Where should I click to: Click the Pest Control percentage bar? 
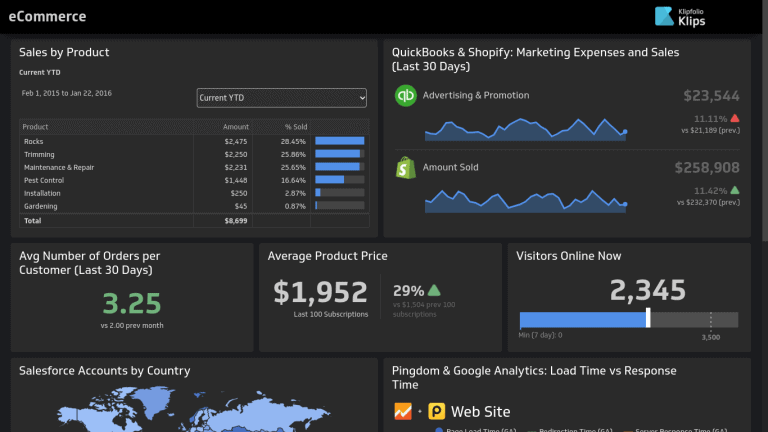pyautogui.click(x=329, y=180)
